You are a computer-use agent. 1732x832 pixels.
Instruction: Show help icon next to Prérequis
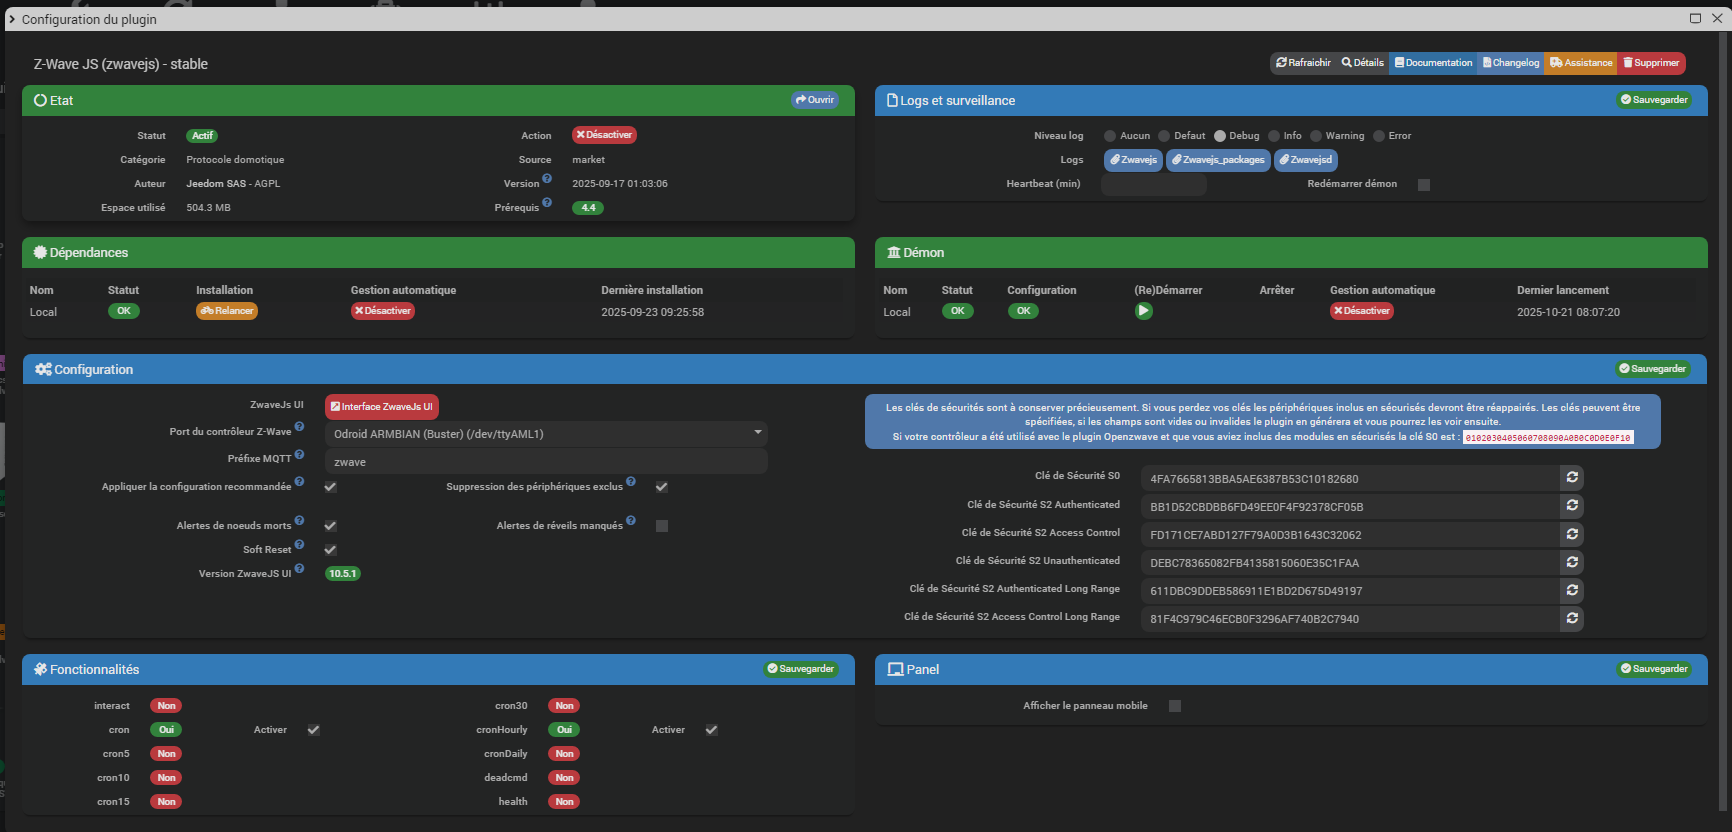pyautogui.click(x=547, y=203)
